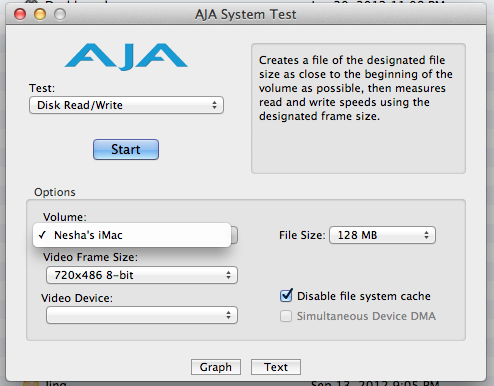Click the AJA logo
494x386 pixels.
126,57
